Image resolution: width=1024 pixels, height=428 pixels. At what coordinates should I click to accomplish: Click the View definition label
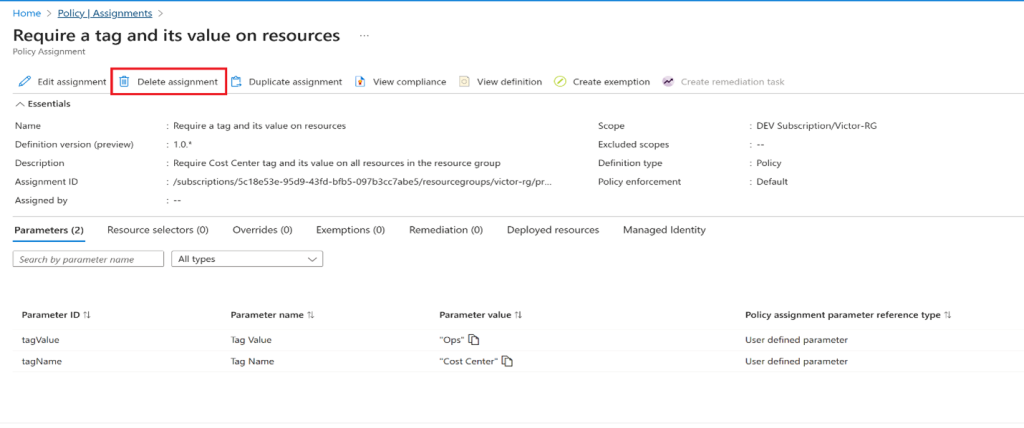pyautogui.click(x=509, y=82)
